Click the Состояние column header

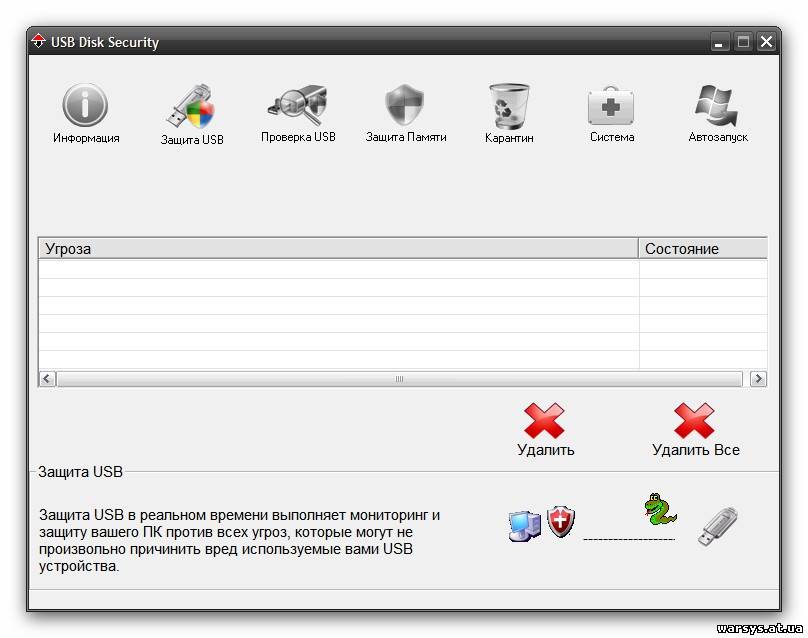pos(703,248)
